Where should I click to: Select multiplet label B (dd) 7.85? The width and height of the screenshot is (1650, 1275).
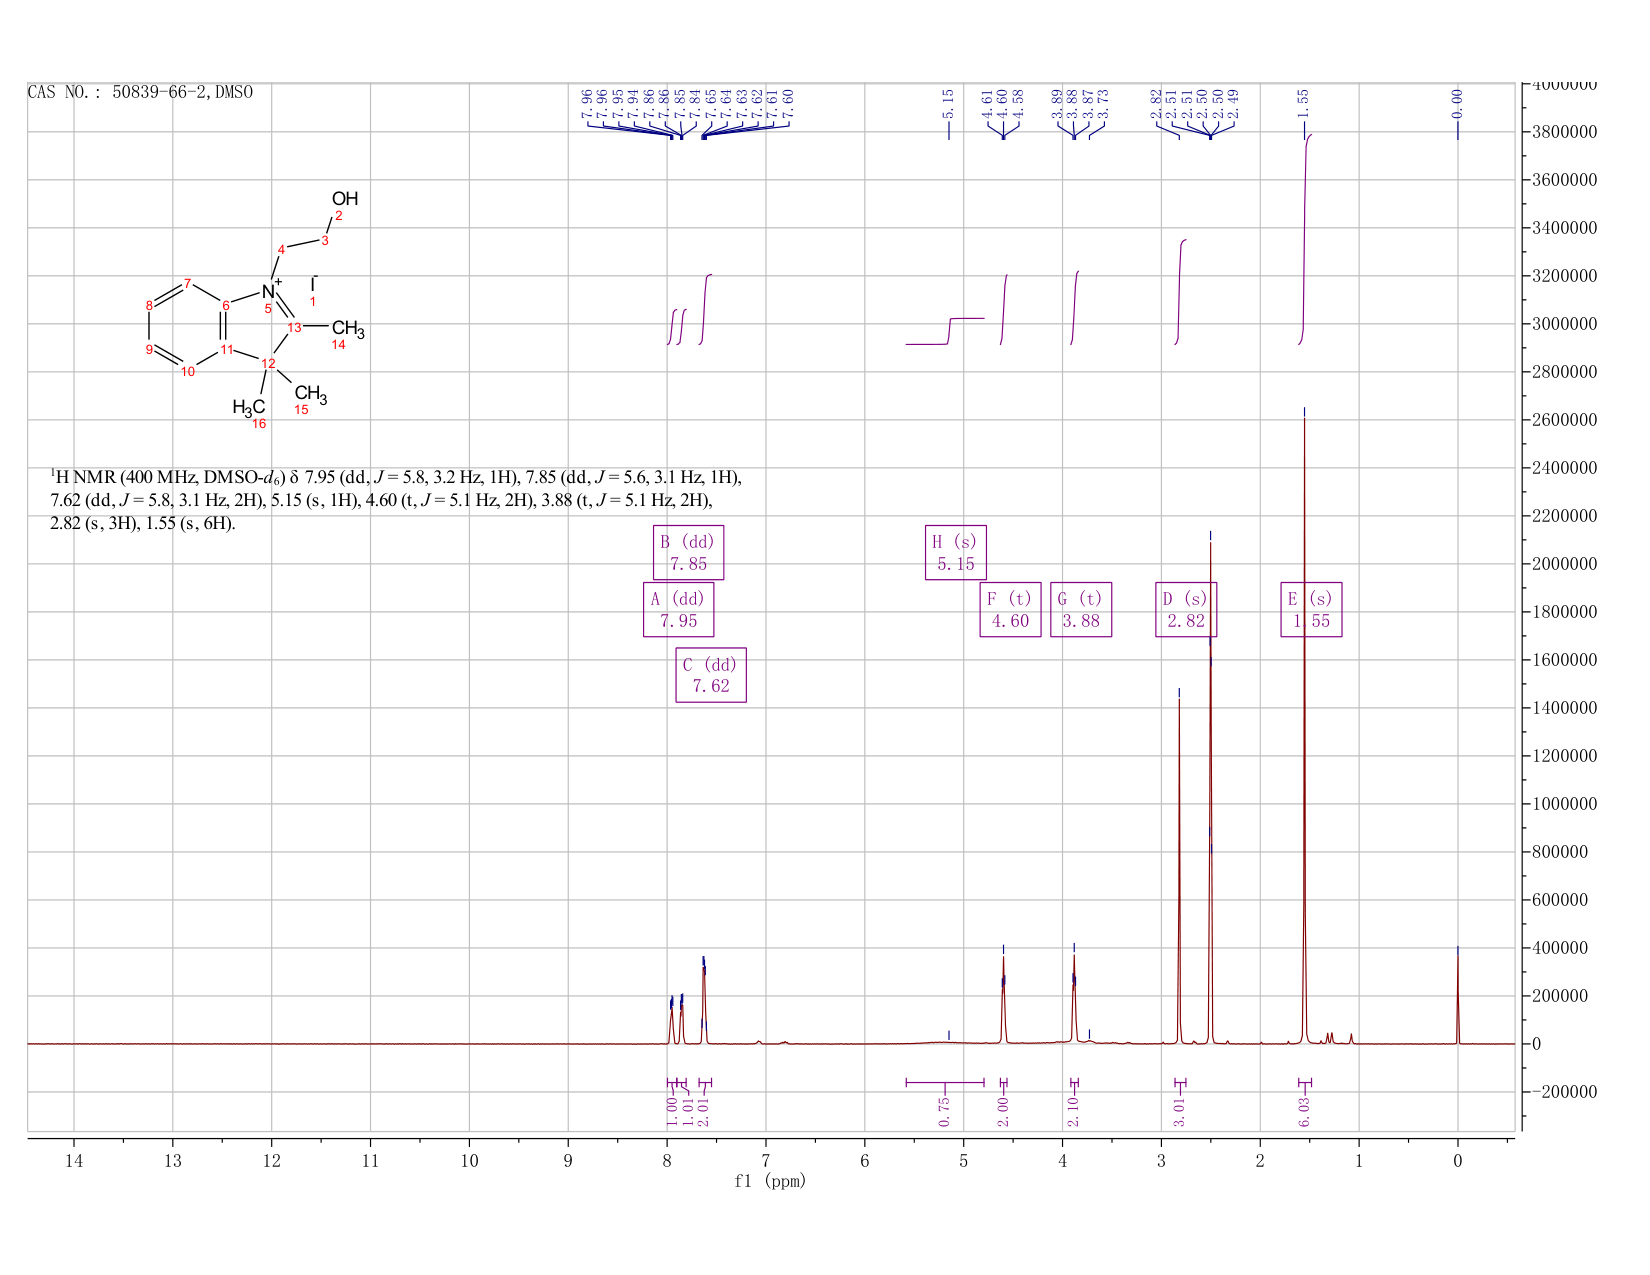point(688,552)
